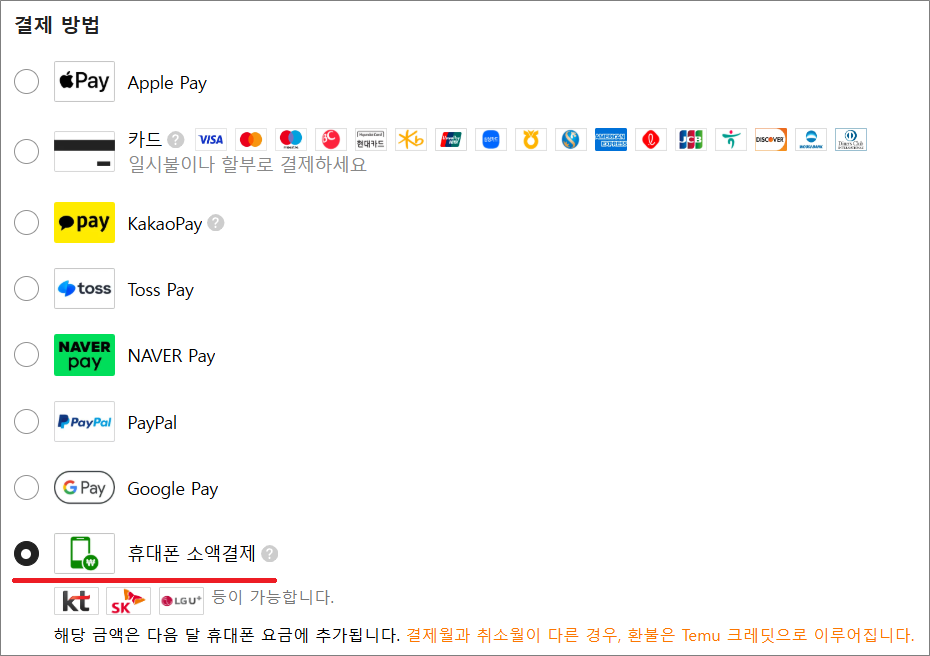Image resolution: width=930 pixels, height=656 pixels.
Task: Open the 휴대폰 소액결제 help tooltip
Action: [268, 553]
